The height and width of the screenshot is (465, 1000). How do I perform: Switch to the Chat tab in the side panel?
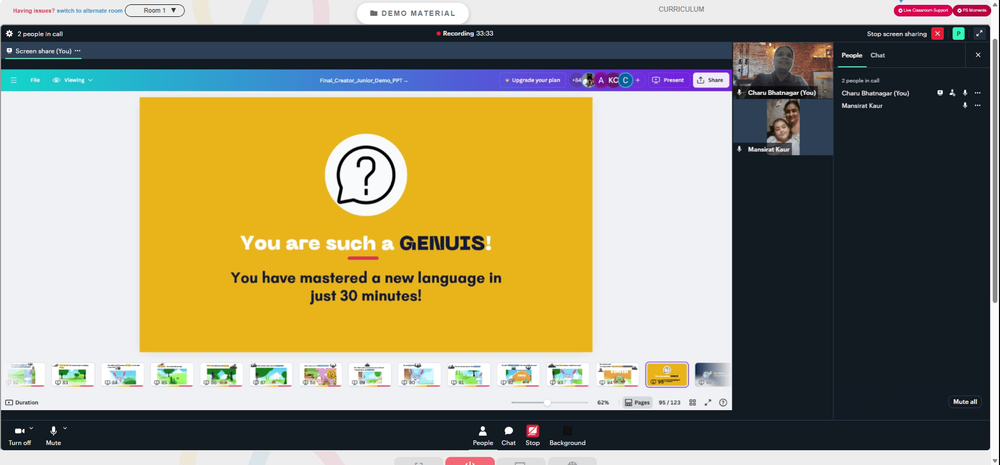pyautogui.click(x=878, y=55)
